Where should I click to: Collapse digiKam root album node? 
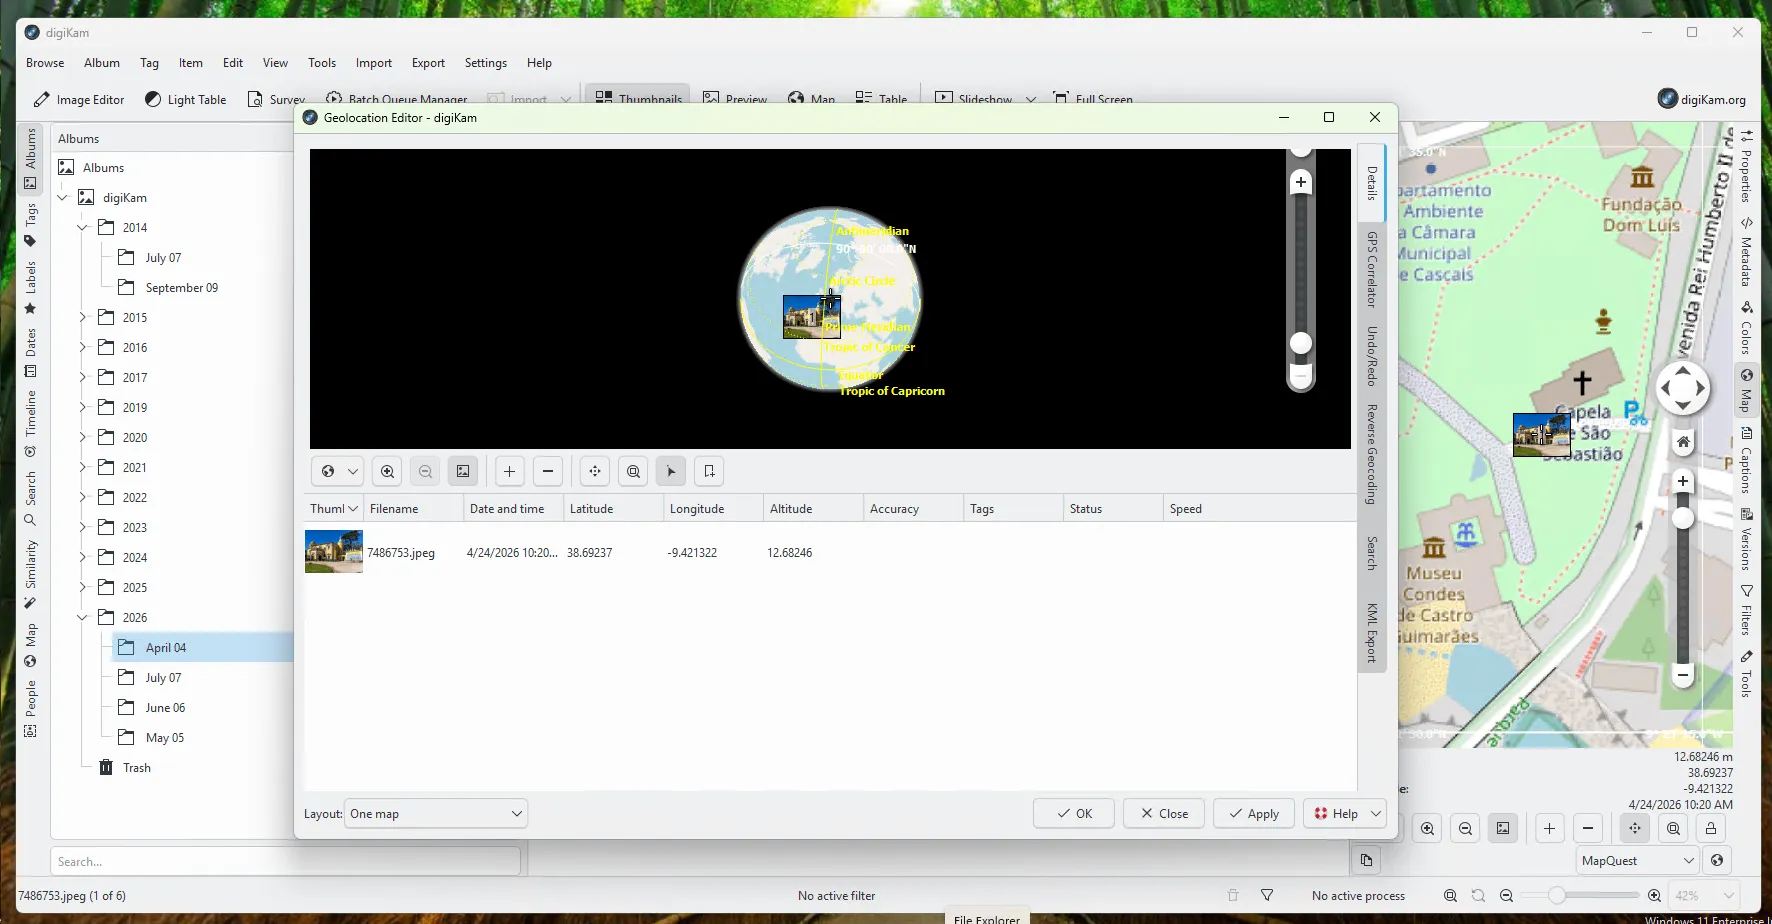click(63, 198)
